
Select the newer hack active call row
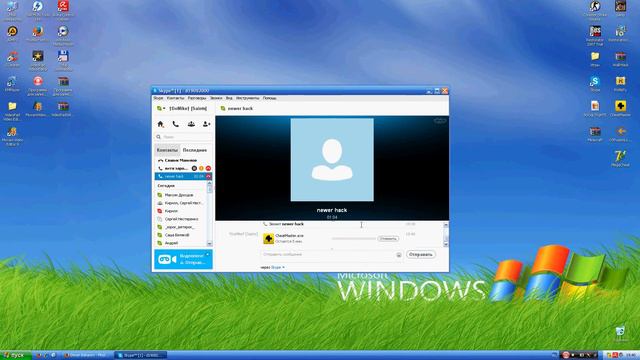(x=183, y=176)
